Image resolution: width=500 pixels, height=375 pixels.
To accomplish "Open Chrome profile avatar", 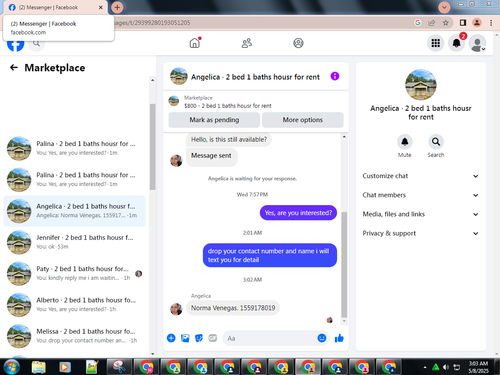I will coord(477,23).
